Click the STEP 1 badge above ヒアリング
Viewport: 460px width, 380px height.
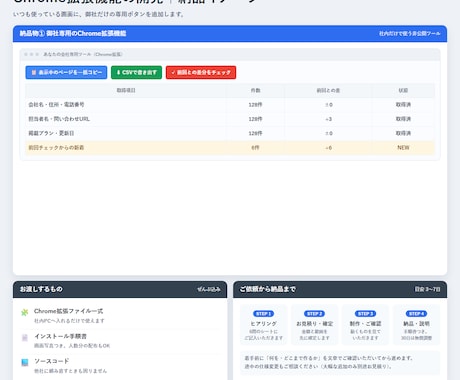coord(263,314)
